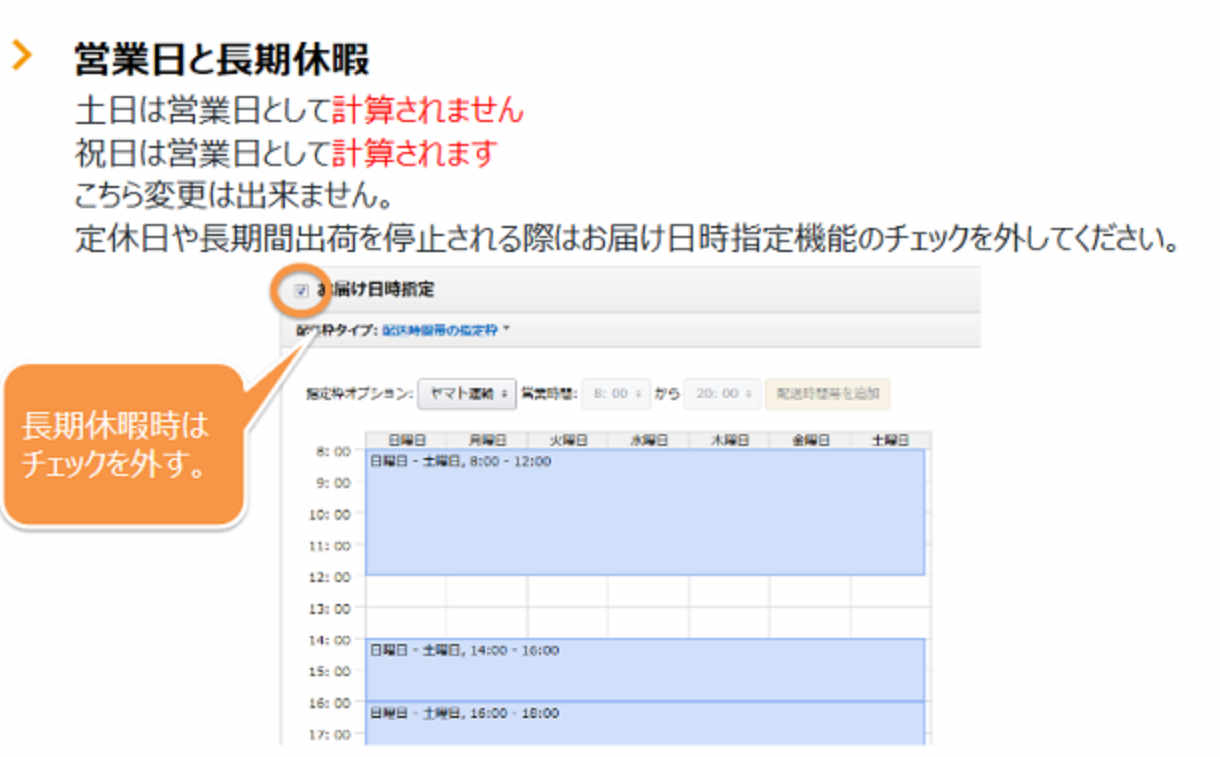Select the 14:00 - 16:00 delivery time block
This screenshot has width=1220, height=757.
[x=645, y=670]
